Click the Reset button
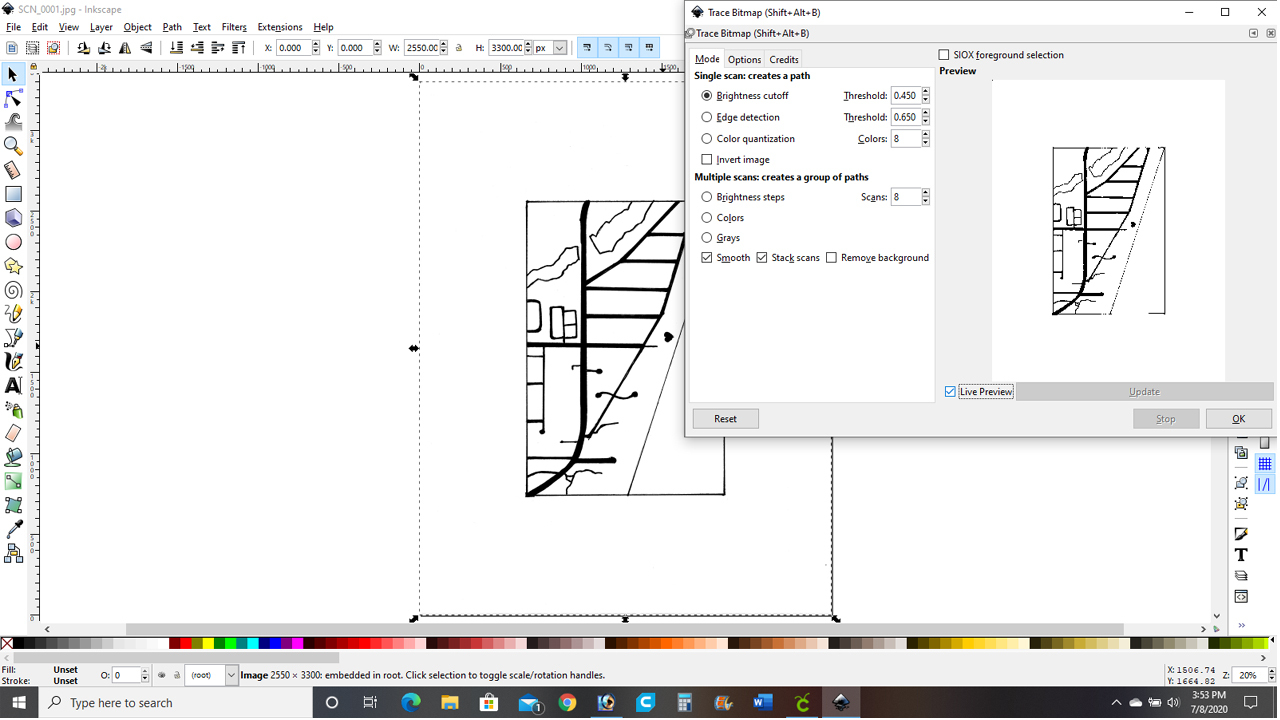1280x720 pixels. (x=725, y=419)
